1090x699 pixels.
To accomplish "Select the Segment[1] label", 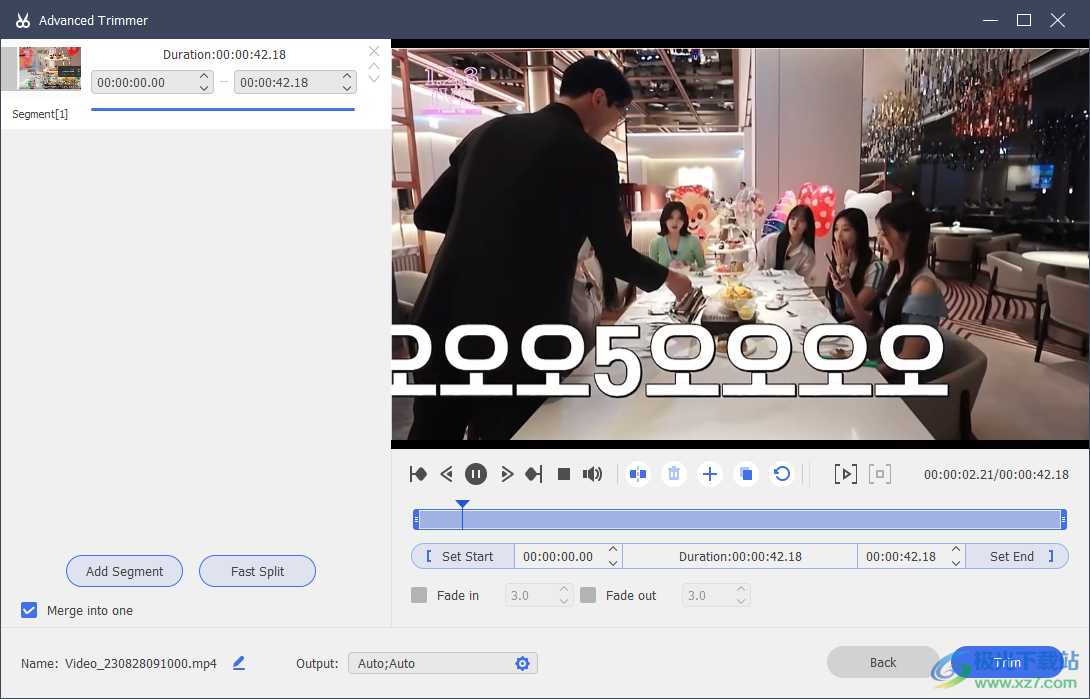I will (40, 114).
